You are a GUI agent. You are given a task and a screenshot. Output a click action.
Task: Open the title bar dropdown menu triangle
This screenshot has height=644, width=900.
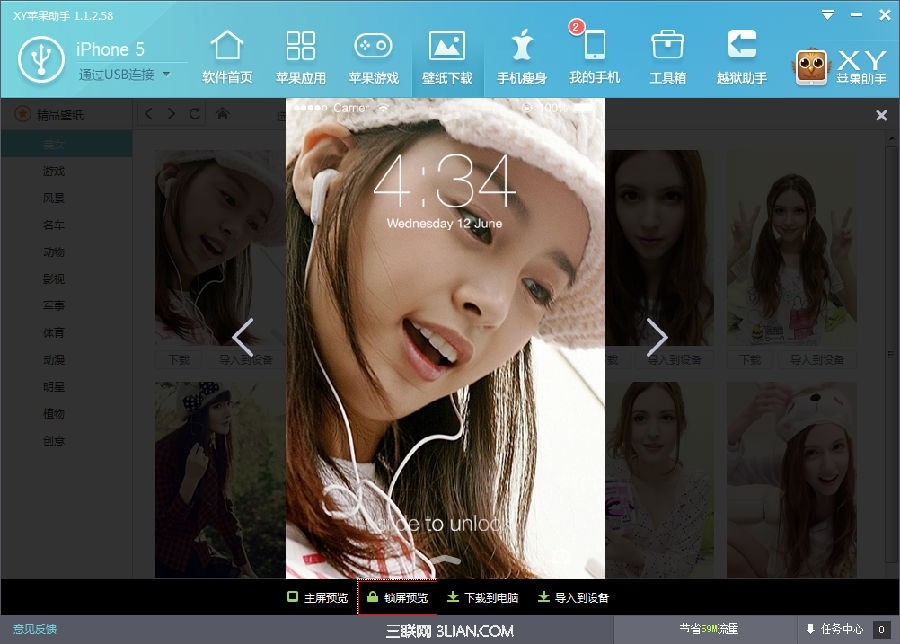pyautogui.click(x=828, y=15)
